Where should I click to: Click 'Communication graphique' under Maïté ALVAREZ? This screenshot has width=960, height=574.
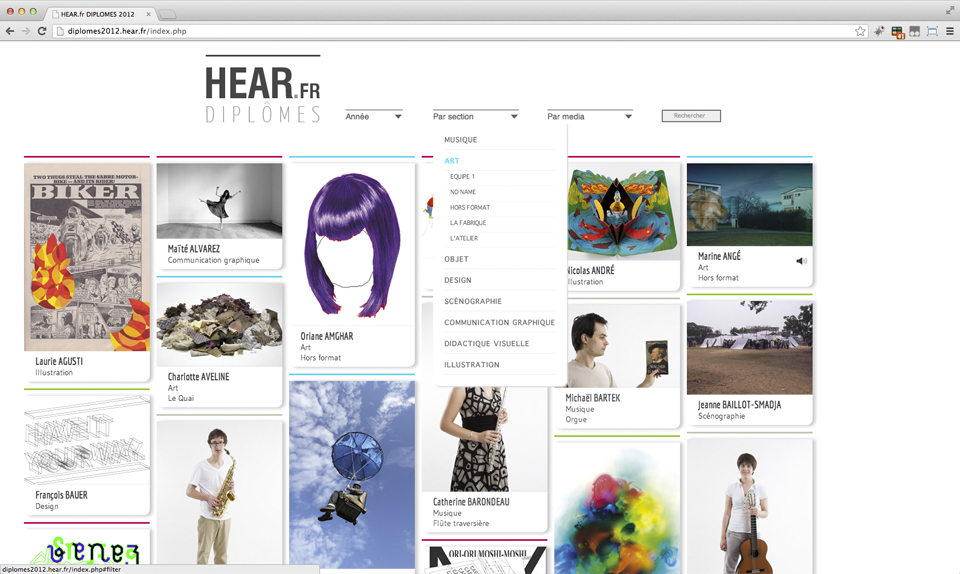(x=214, y=260)
